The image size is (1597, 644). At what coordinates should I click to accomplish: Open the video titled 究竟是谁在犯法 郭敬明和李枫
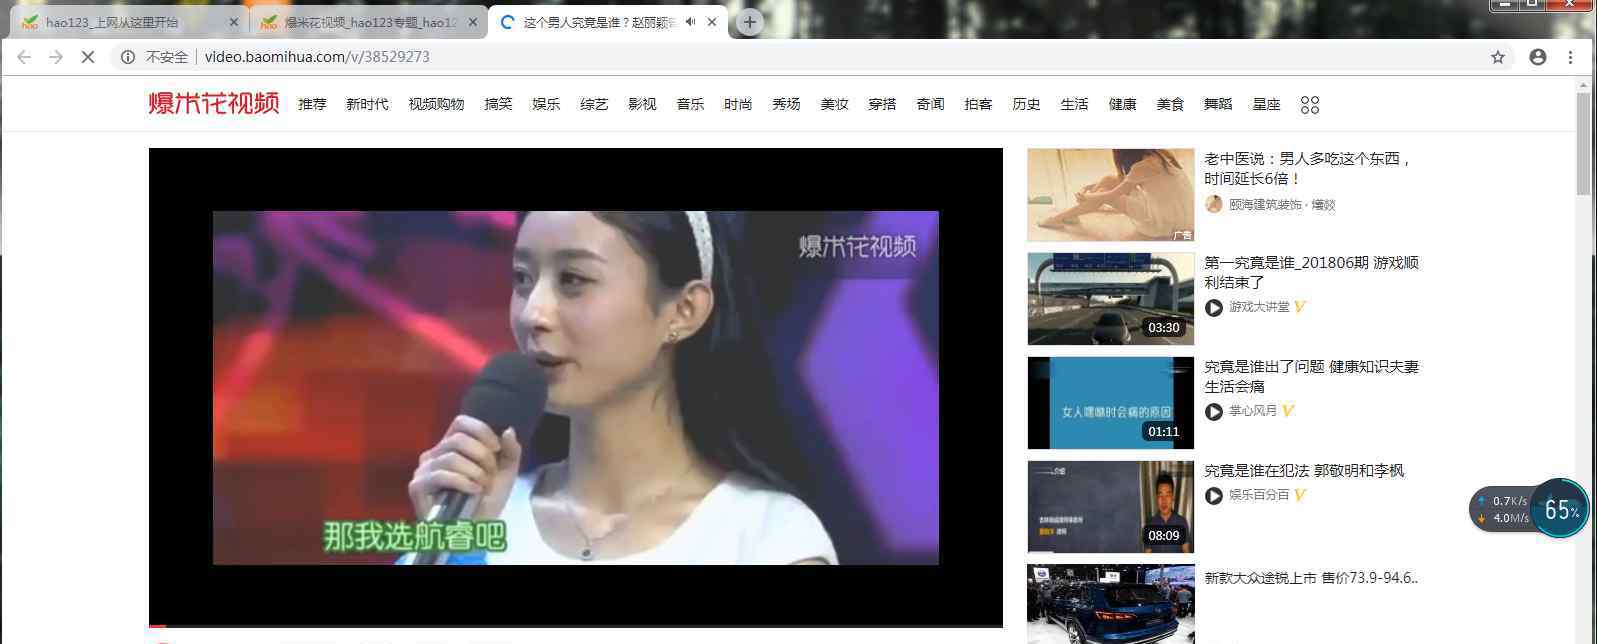coord(1304,471)
